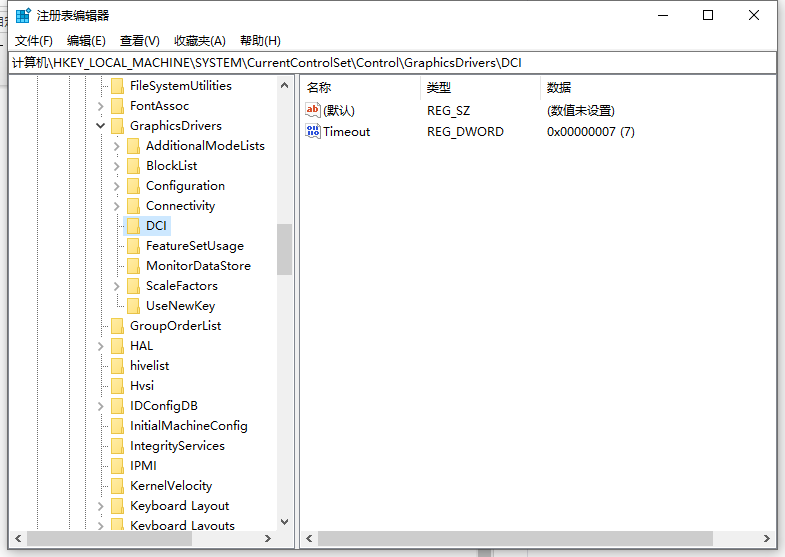Collapse the GraphicsDrivers tree node

(x=101, y=126)
